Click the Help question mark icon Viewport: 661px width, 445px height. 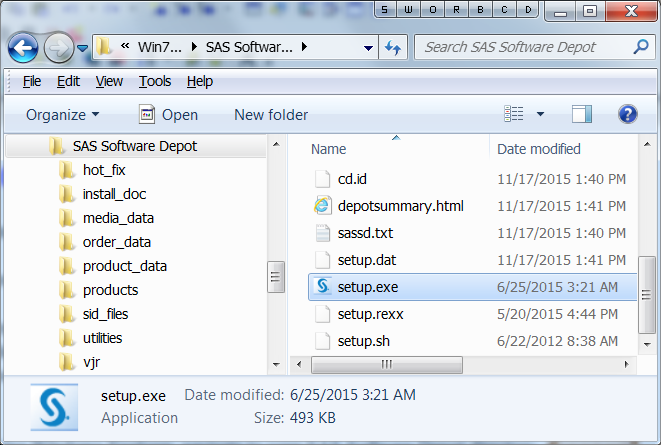[x=628, y=114]
